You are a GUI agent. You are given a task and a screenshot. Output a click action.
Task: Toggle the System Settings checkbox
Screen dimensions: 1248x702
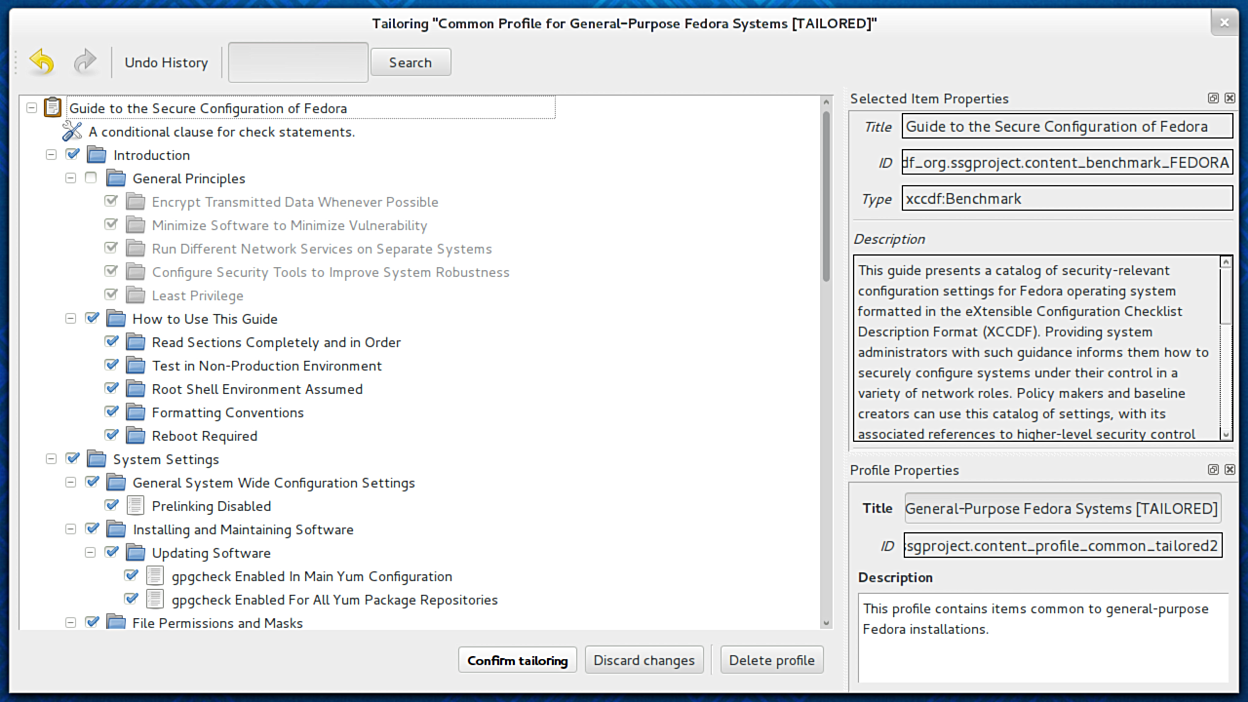[72, 458]
